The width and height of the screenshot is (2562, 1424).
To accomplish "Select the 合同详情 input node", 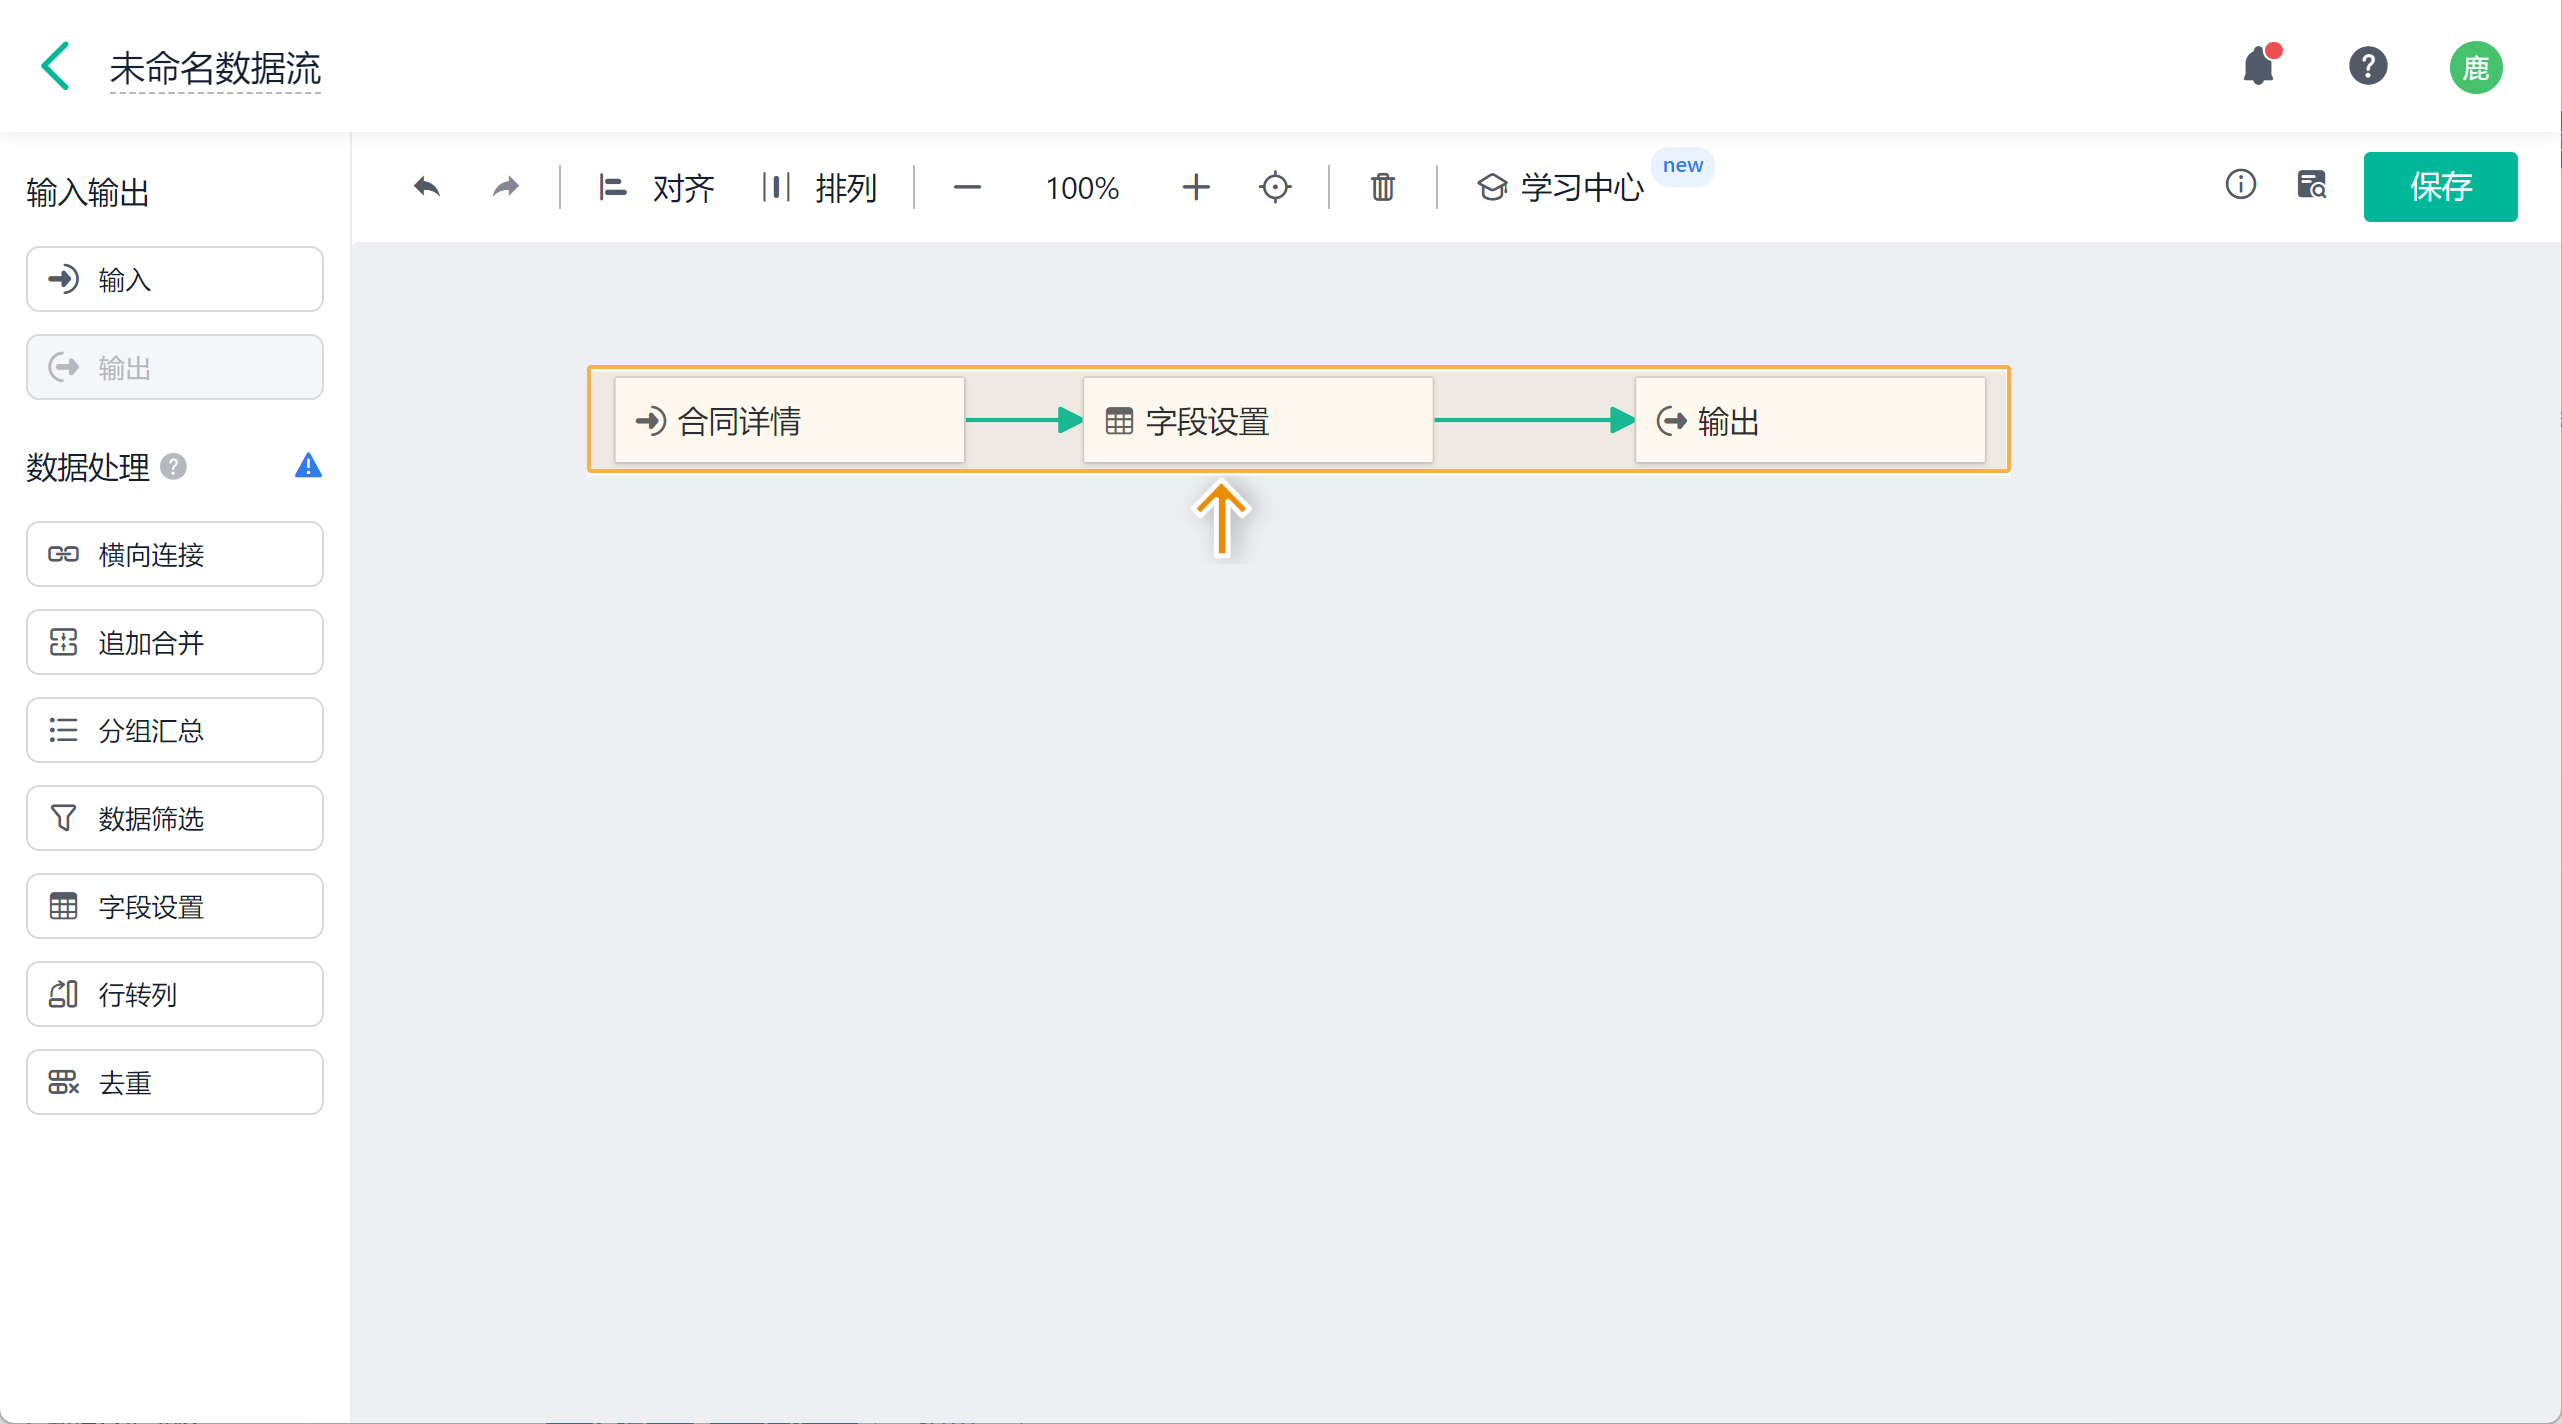I will point(788,421).
